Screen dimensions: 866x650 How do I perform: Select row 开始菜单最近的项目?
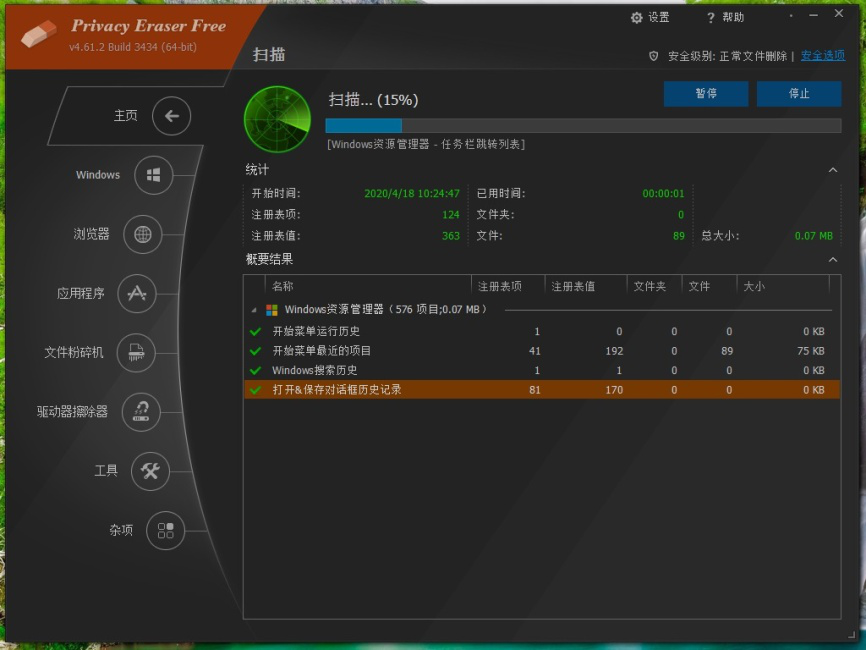point(542,351)
